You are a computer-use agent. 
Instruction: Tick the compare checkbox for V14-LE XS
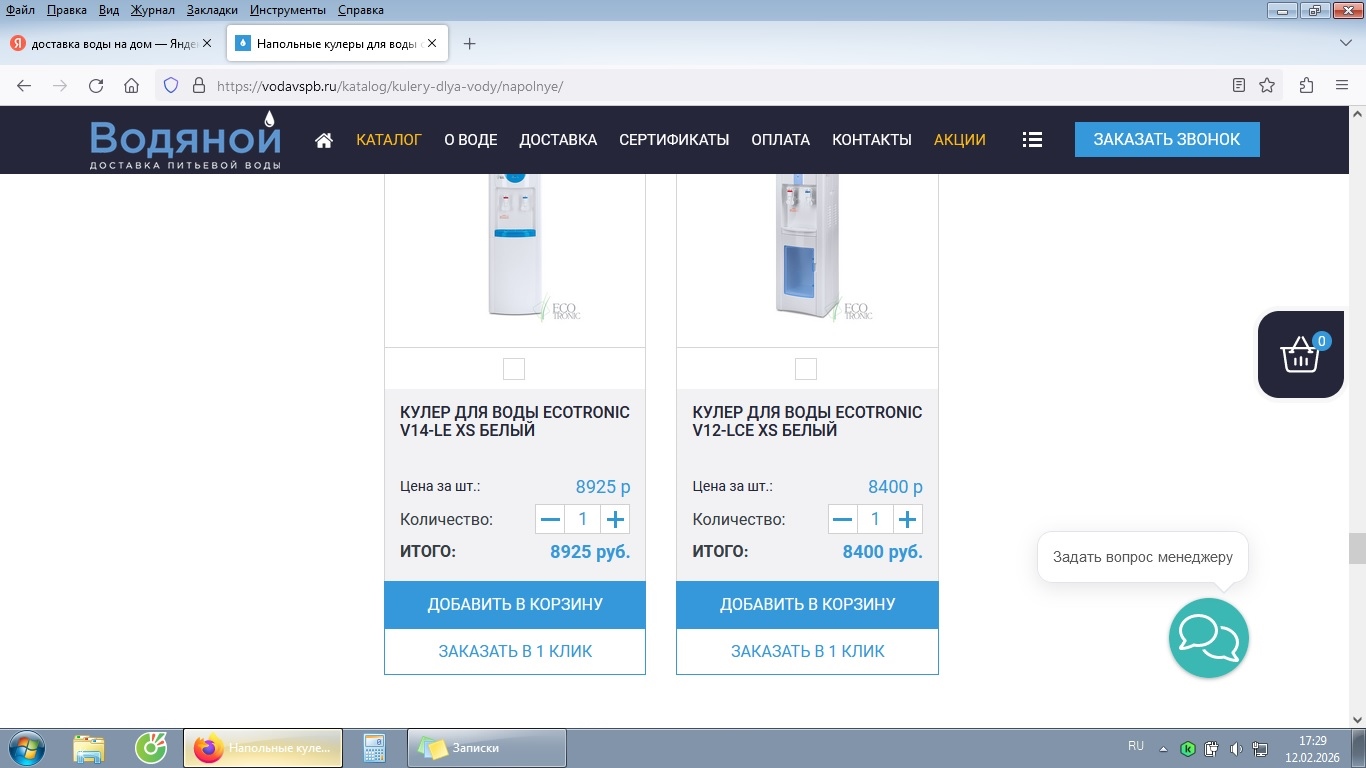click(514, 369)
